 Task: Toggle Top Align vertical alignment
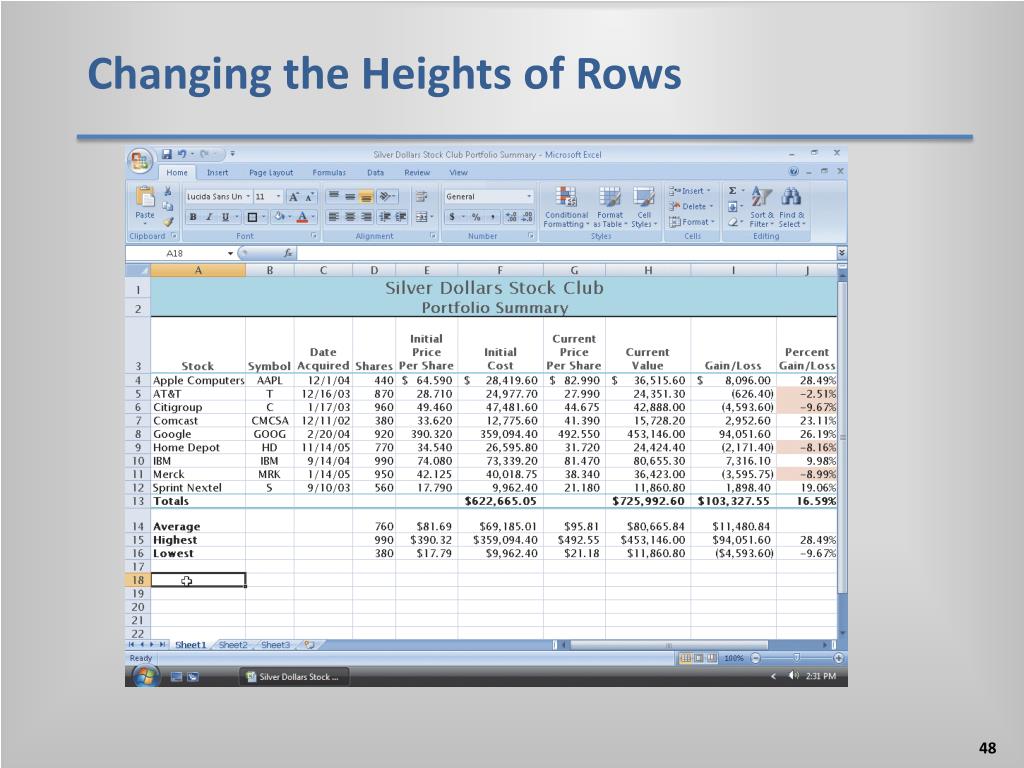pos(334,197)
